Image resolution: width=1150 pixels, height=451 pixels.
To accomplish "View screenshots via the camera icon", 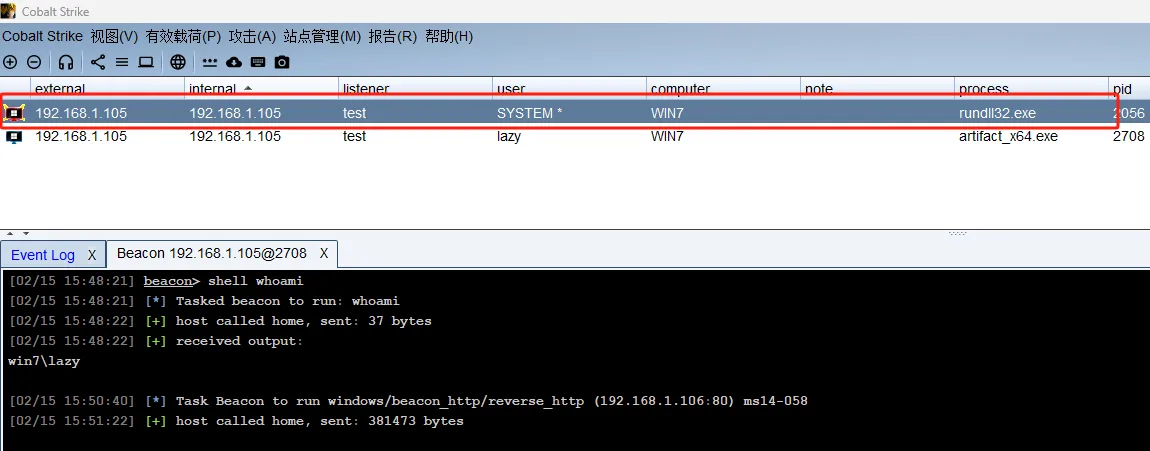I will coord(282,62).
